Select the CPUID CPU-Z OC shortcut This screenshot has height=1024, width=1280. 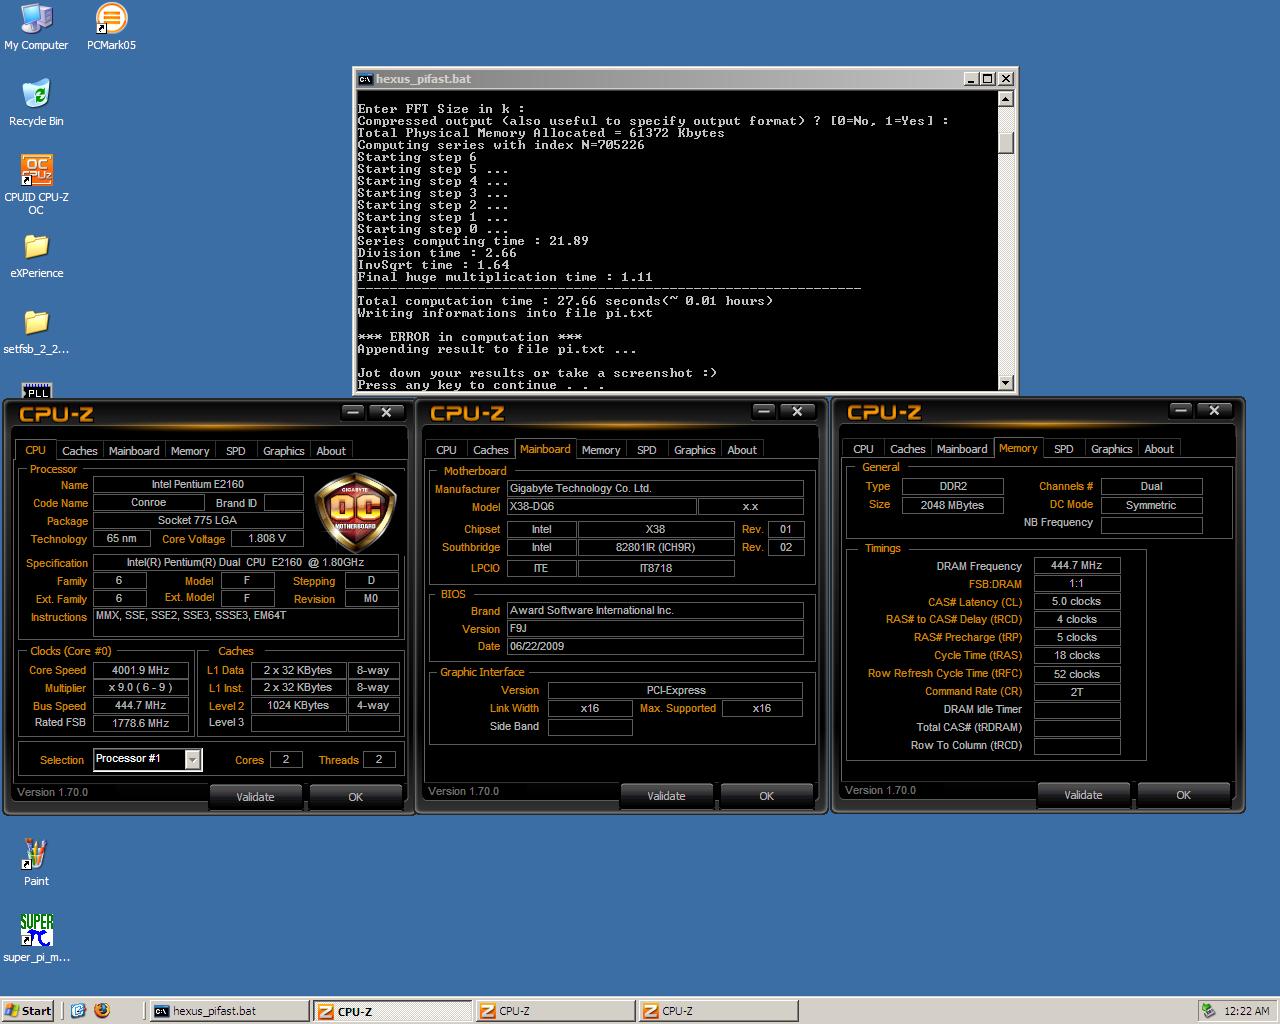click(x=36, y=185)
